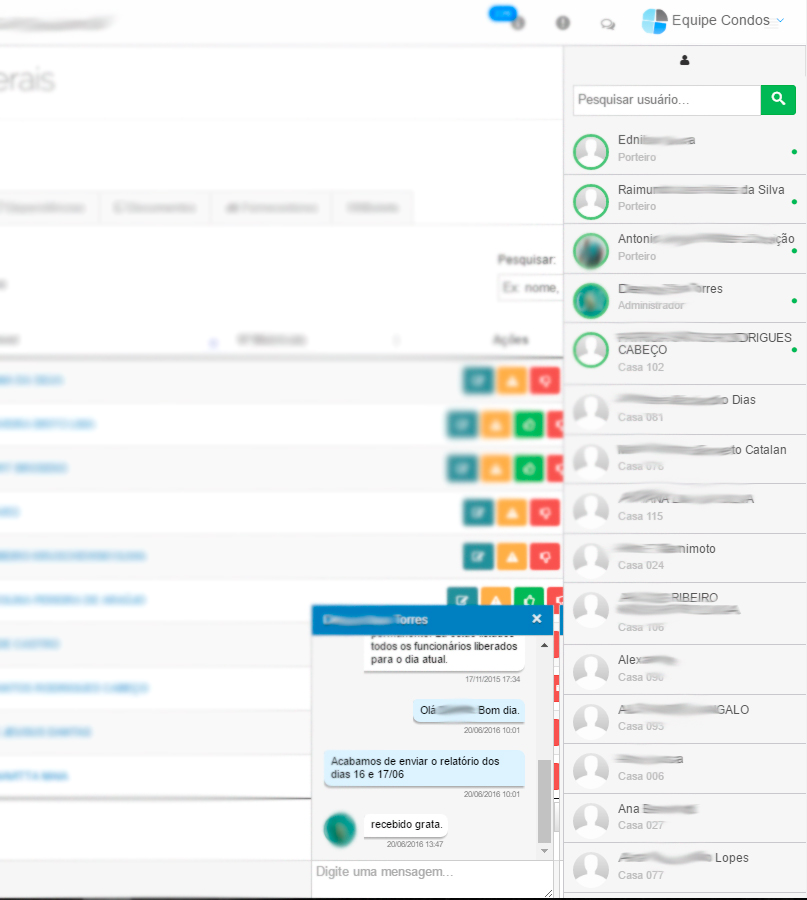Click the chat scrollbar down arrow
This screenshot has height=900, width=807.
coord(545,850)
